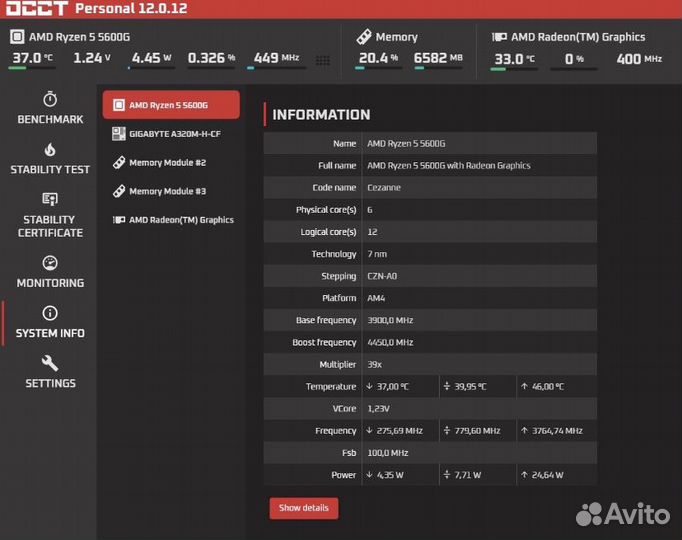Image resolution: width=682 pixels, height=540 pixels.
Task: Click the GPU usage 0 % readout
Action: click(x=574, y=59)
